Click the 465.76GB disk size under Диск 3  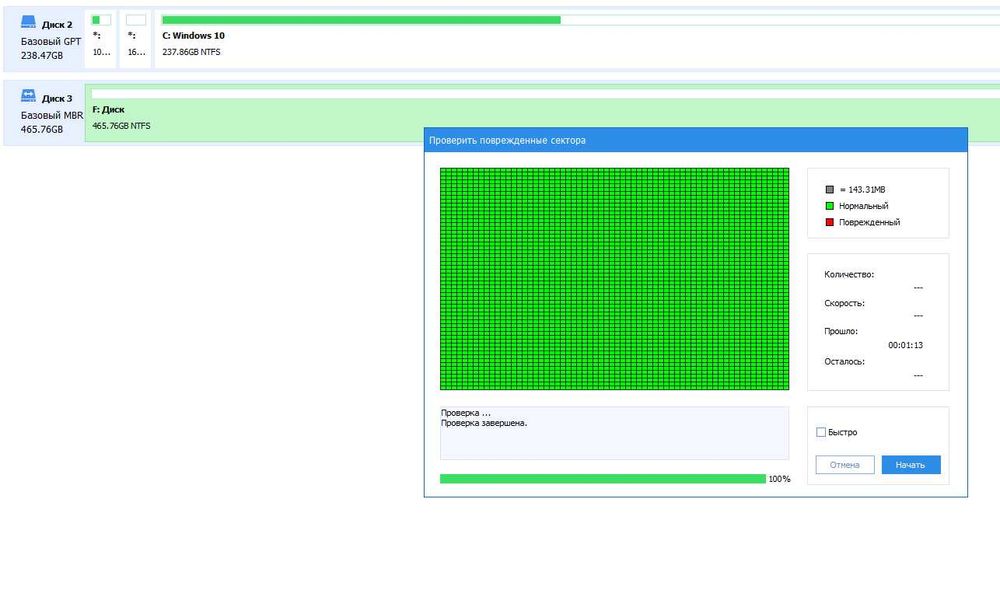tap(41, 129)
